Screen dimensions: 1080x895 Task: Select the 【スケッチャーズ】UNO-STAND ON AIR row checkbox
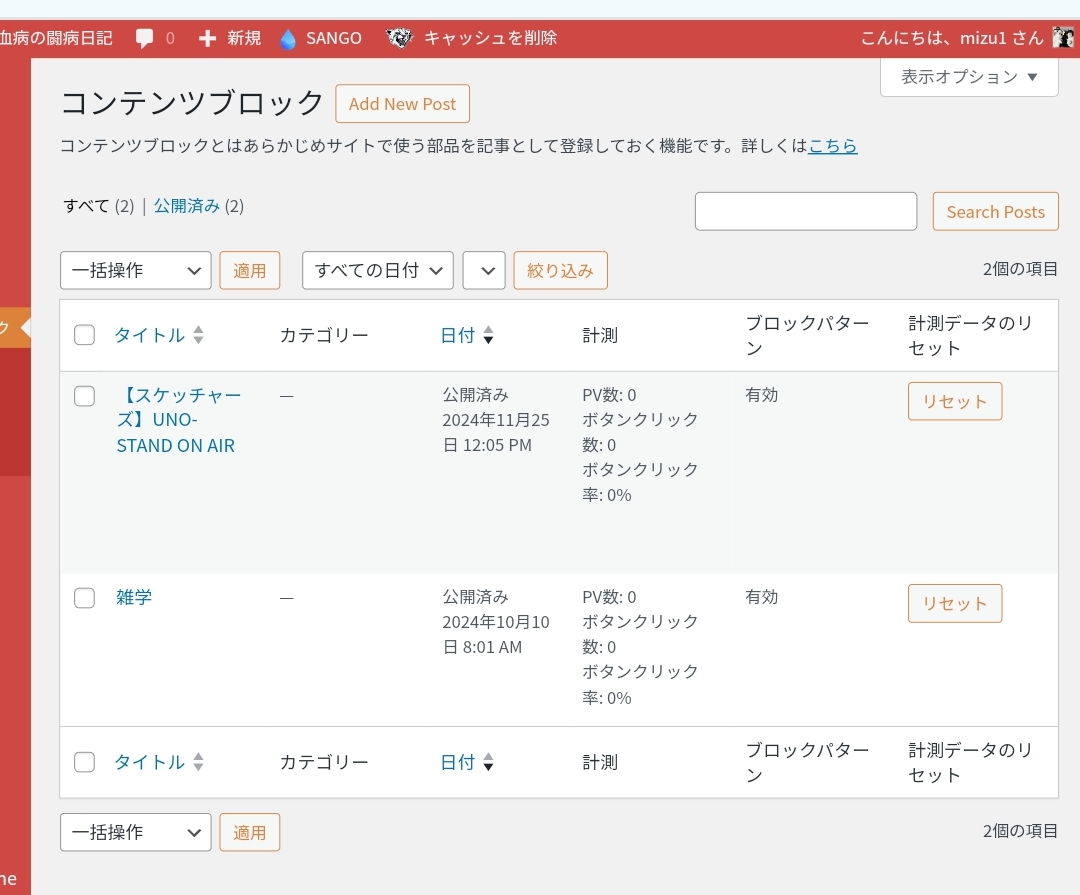point(84,395)
